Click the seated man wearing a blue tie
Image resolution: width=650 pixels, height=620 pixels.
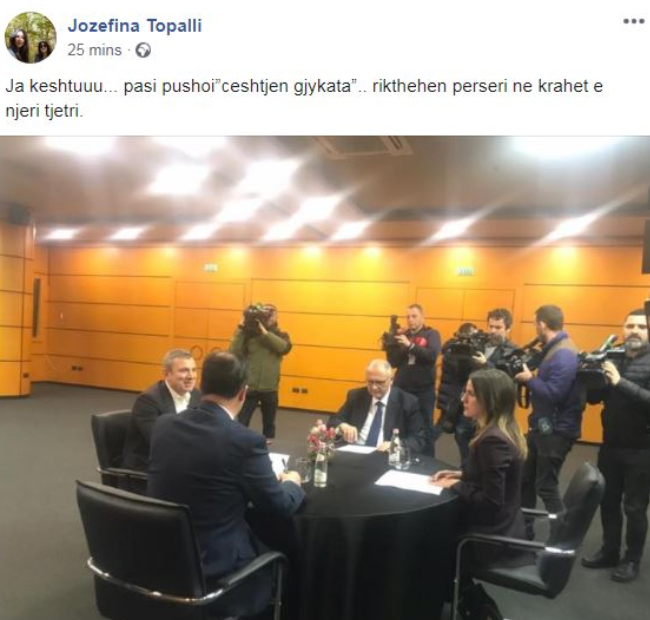pos(377,406)
